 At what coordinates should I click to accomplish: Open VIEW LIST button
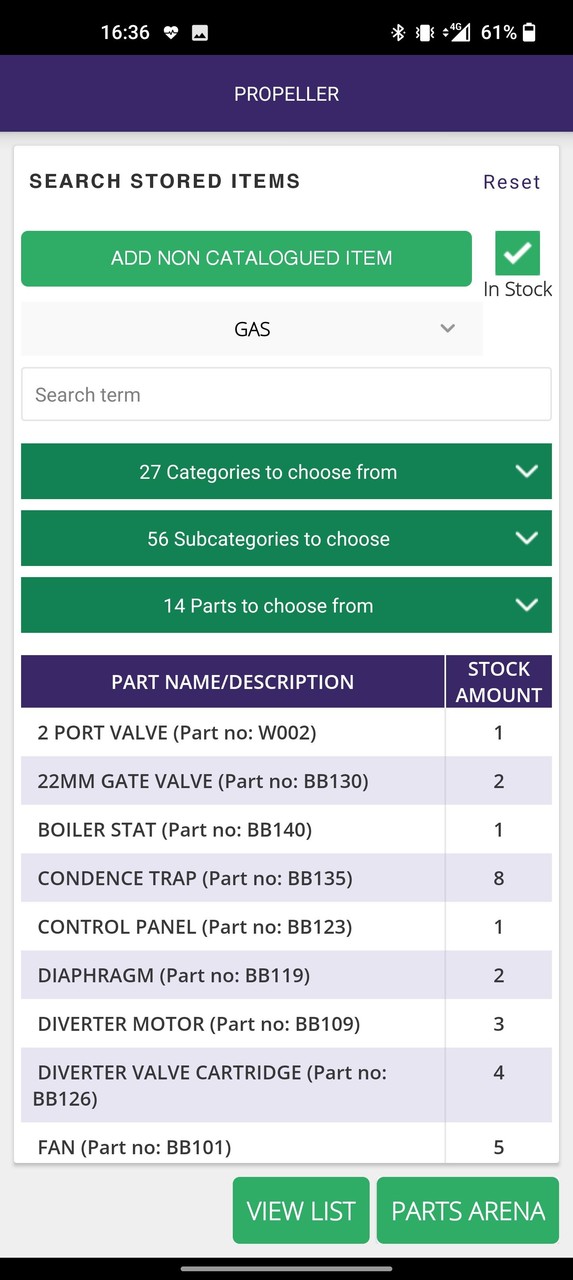(301, 1211)
